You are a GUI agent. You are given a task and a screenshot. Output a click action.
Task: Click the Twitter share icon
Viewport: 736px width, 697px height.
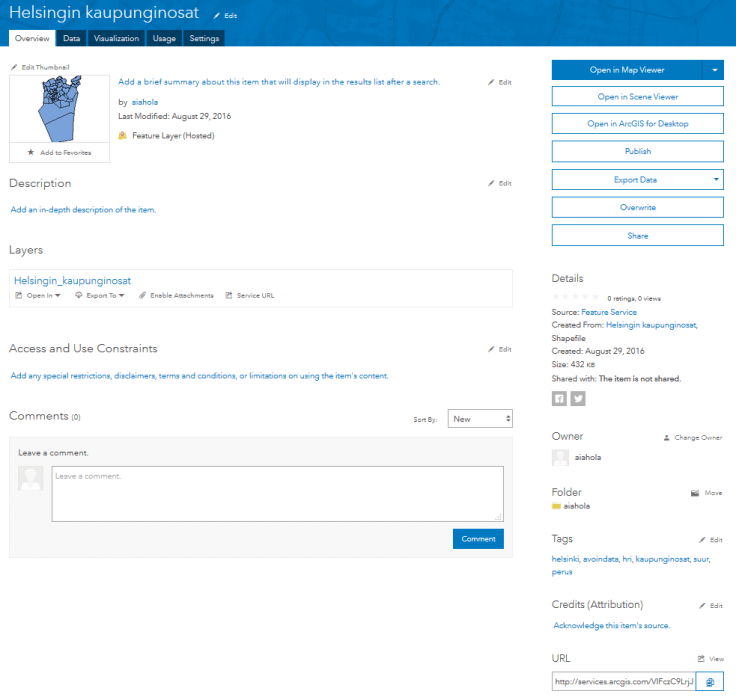[x=577, y=398]
